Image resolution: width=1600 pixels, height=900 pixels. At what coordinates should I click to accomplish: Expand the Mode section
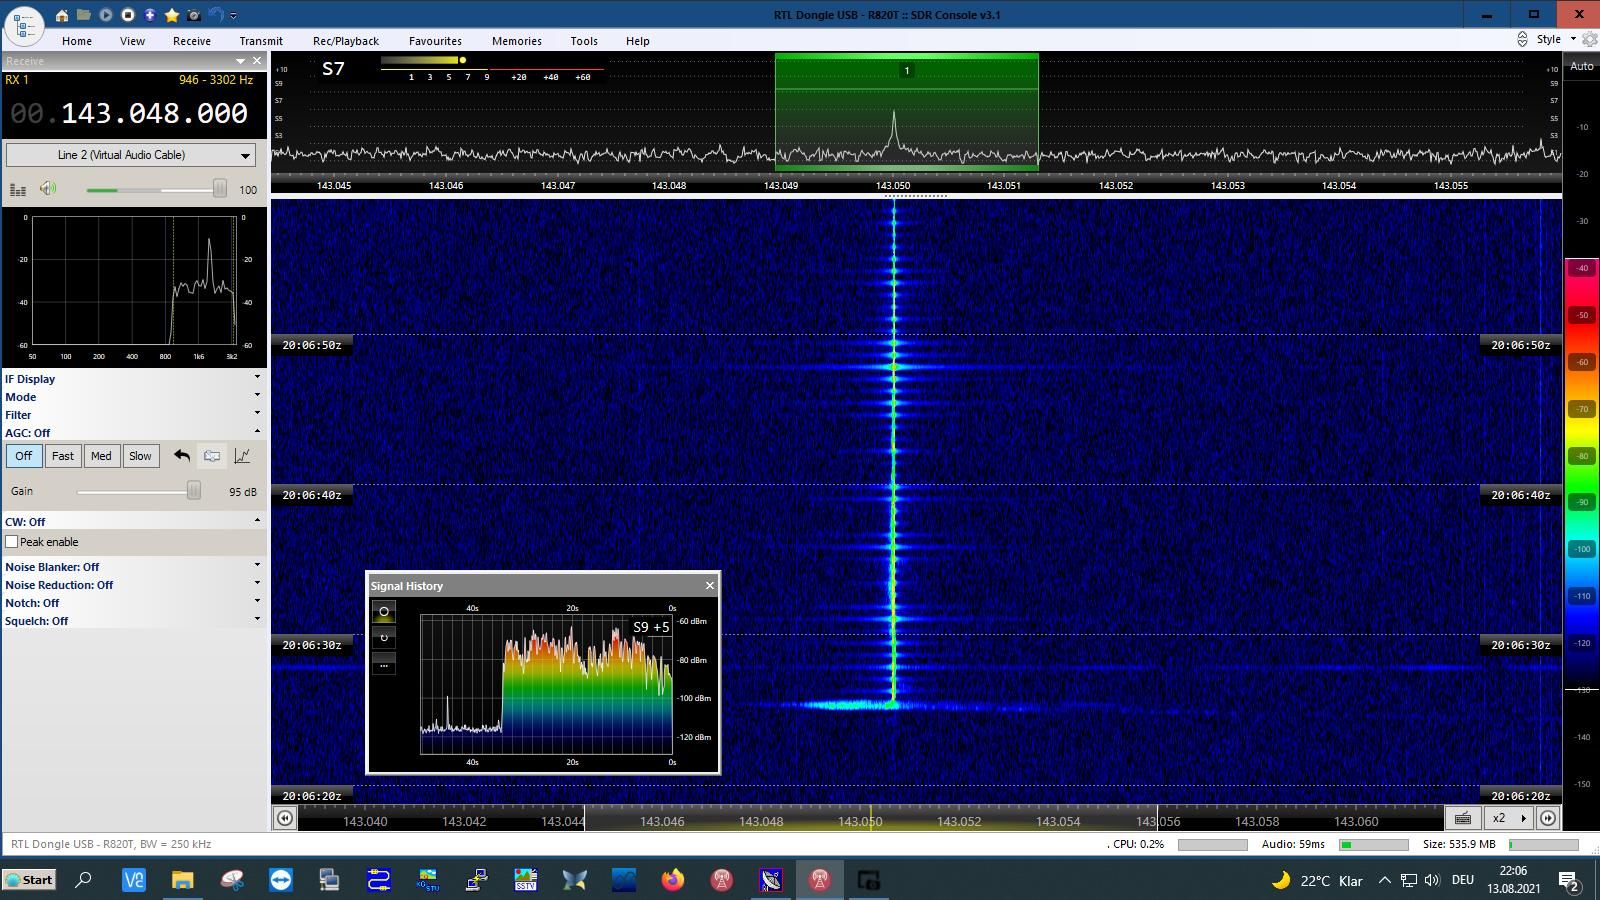(x=134, y=397)
